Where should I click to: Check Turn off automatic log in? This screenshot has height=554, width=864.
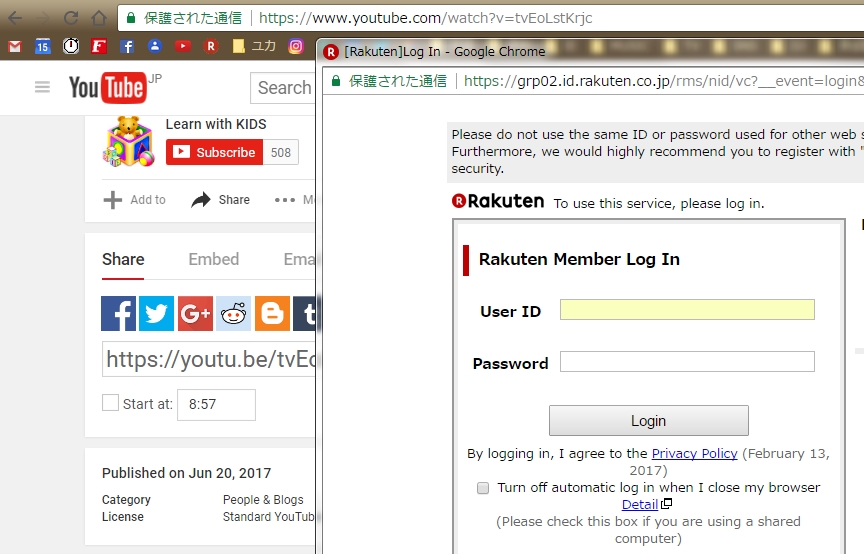[x=483, y=488]
